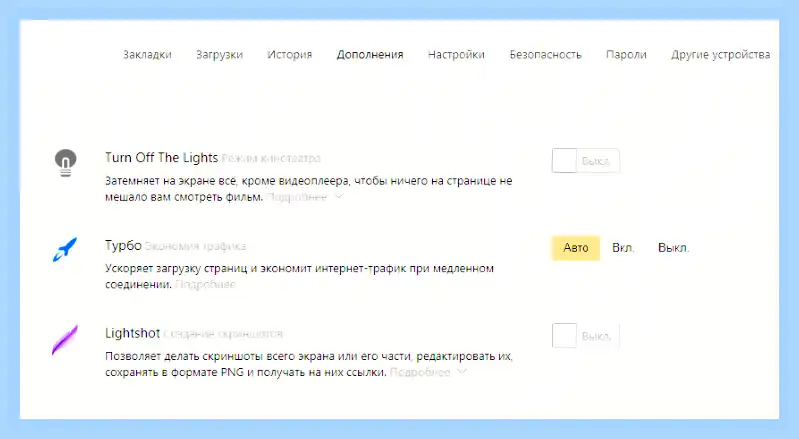The height and width of the screenshot is (439, 799).
Task: Set Turbo mode to Вкл.
Action: tap(623, 248)
